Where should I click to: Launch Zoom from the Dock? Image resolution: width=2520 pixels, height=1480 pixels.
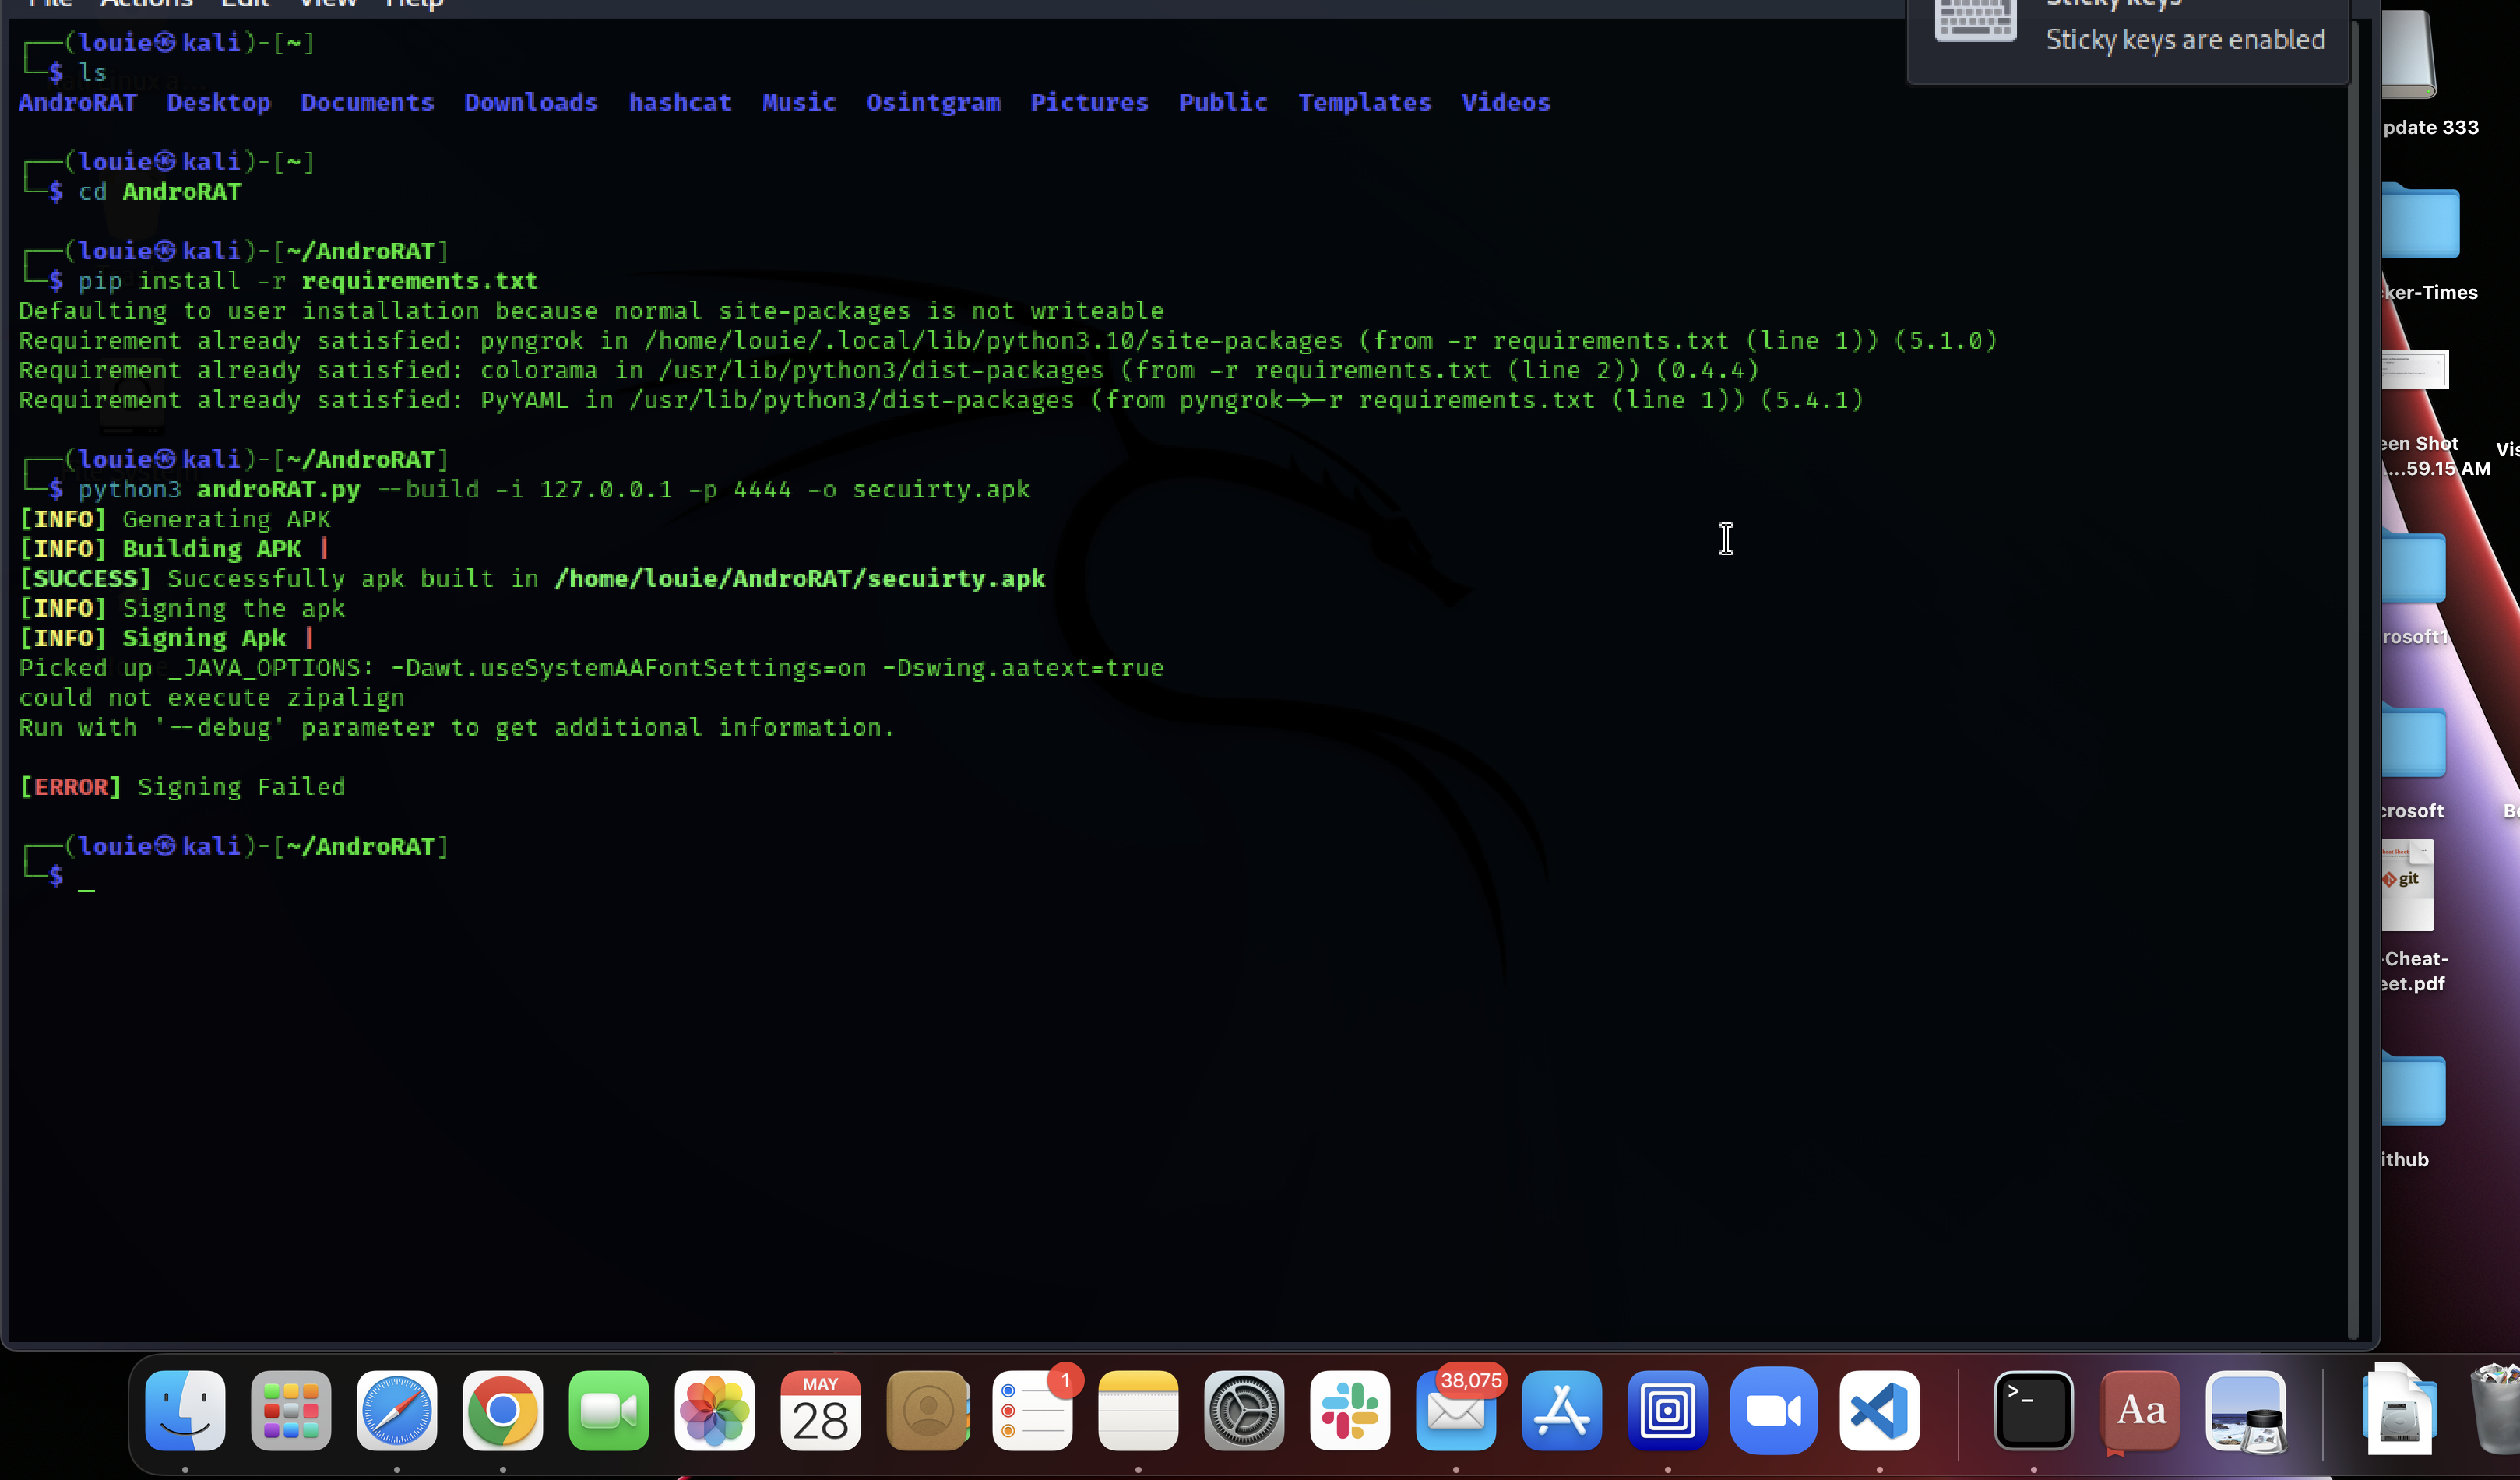point(1774,1411)
